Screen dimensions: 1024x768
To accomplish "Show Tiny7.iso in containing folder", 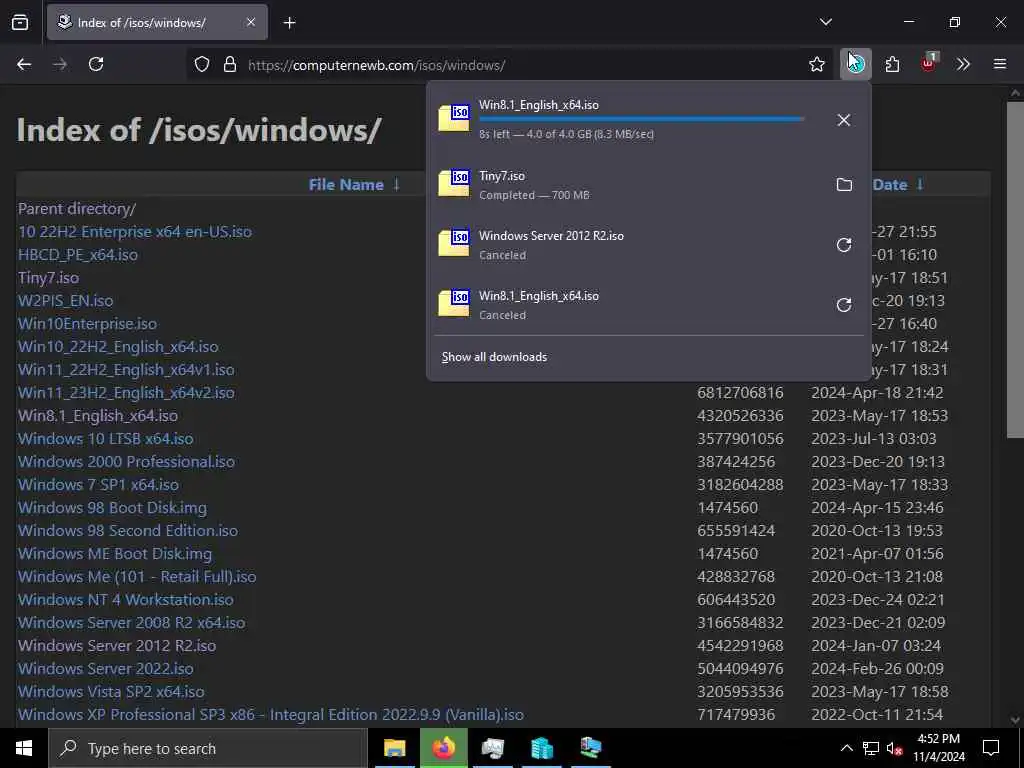I will (844, 185).
